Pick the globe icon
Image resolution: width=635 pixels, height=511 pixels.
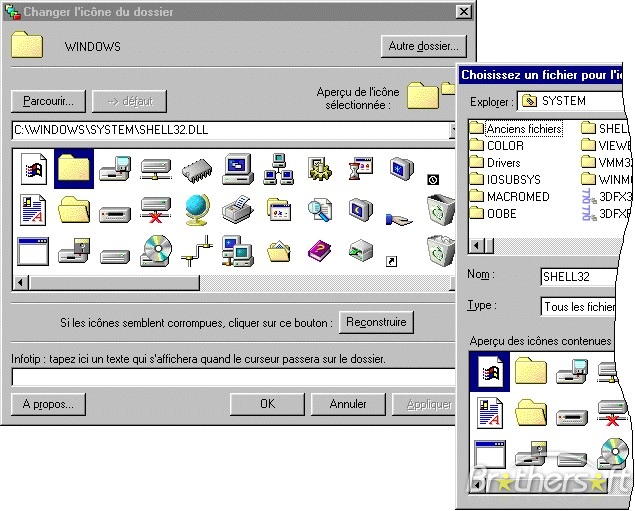point(197,210)
